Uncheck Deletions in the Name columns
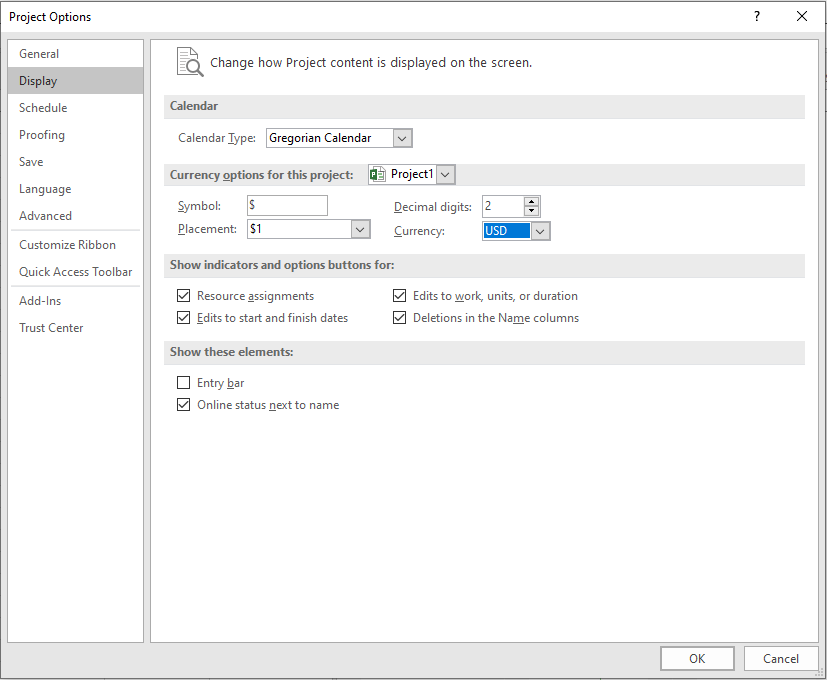Screen dimensions: 827x680 pyautogui.click(x=400, y=318)
